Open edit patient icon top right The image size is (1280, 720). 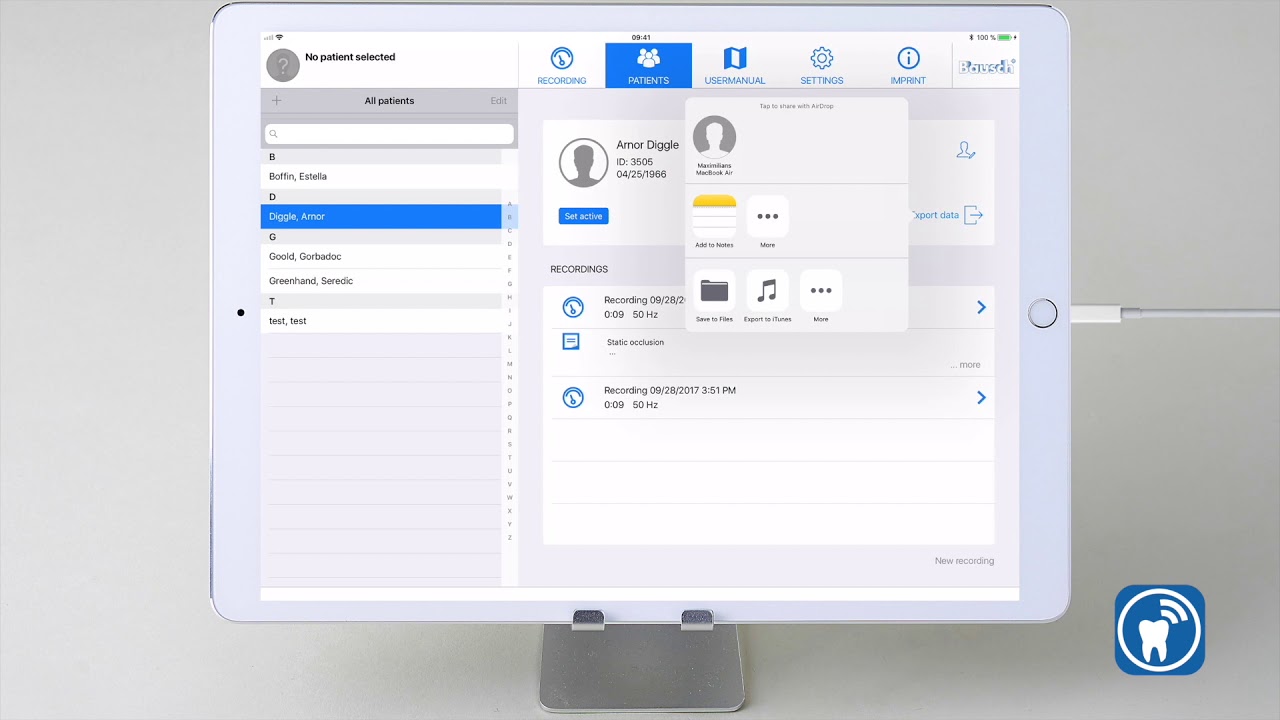pos(965,150)
